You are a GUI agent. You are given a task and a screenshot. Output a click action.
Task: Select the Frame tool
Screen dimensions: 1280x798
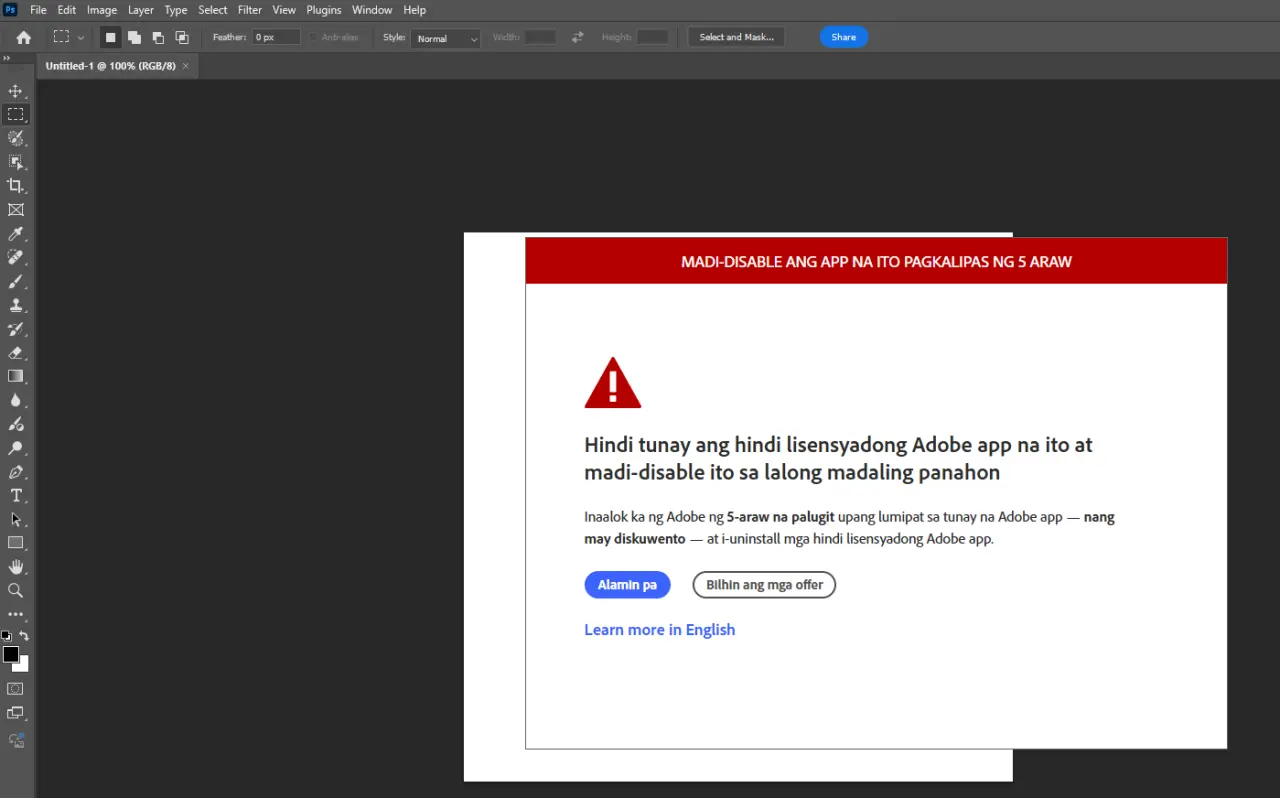pos(16,210)
